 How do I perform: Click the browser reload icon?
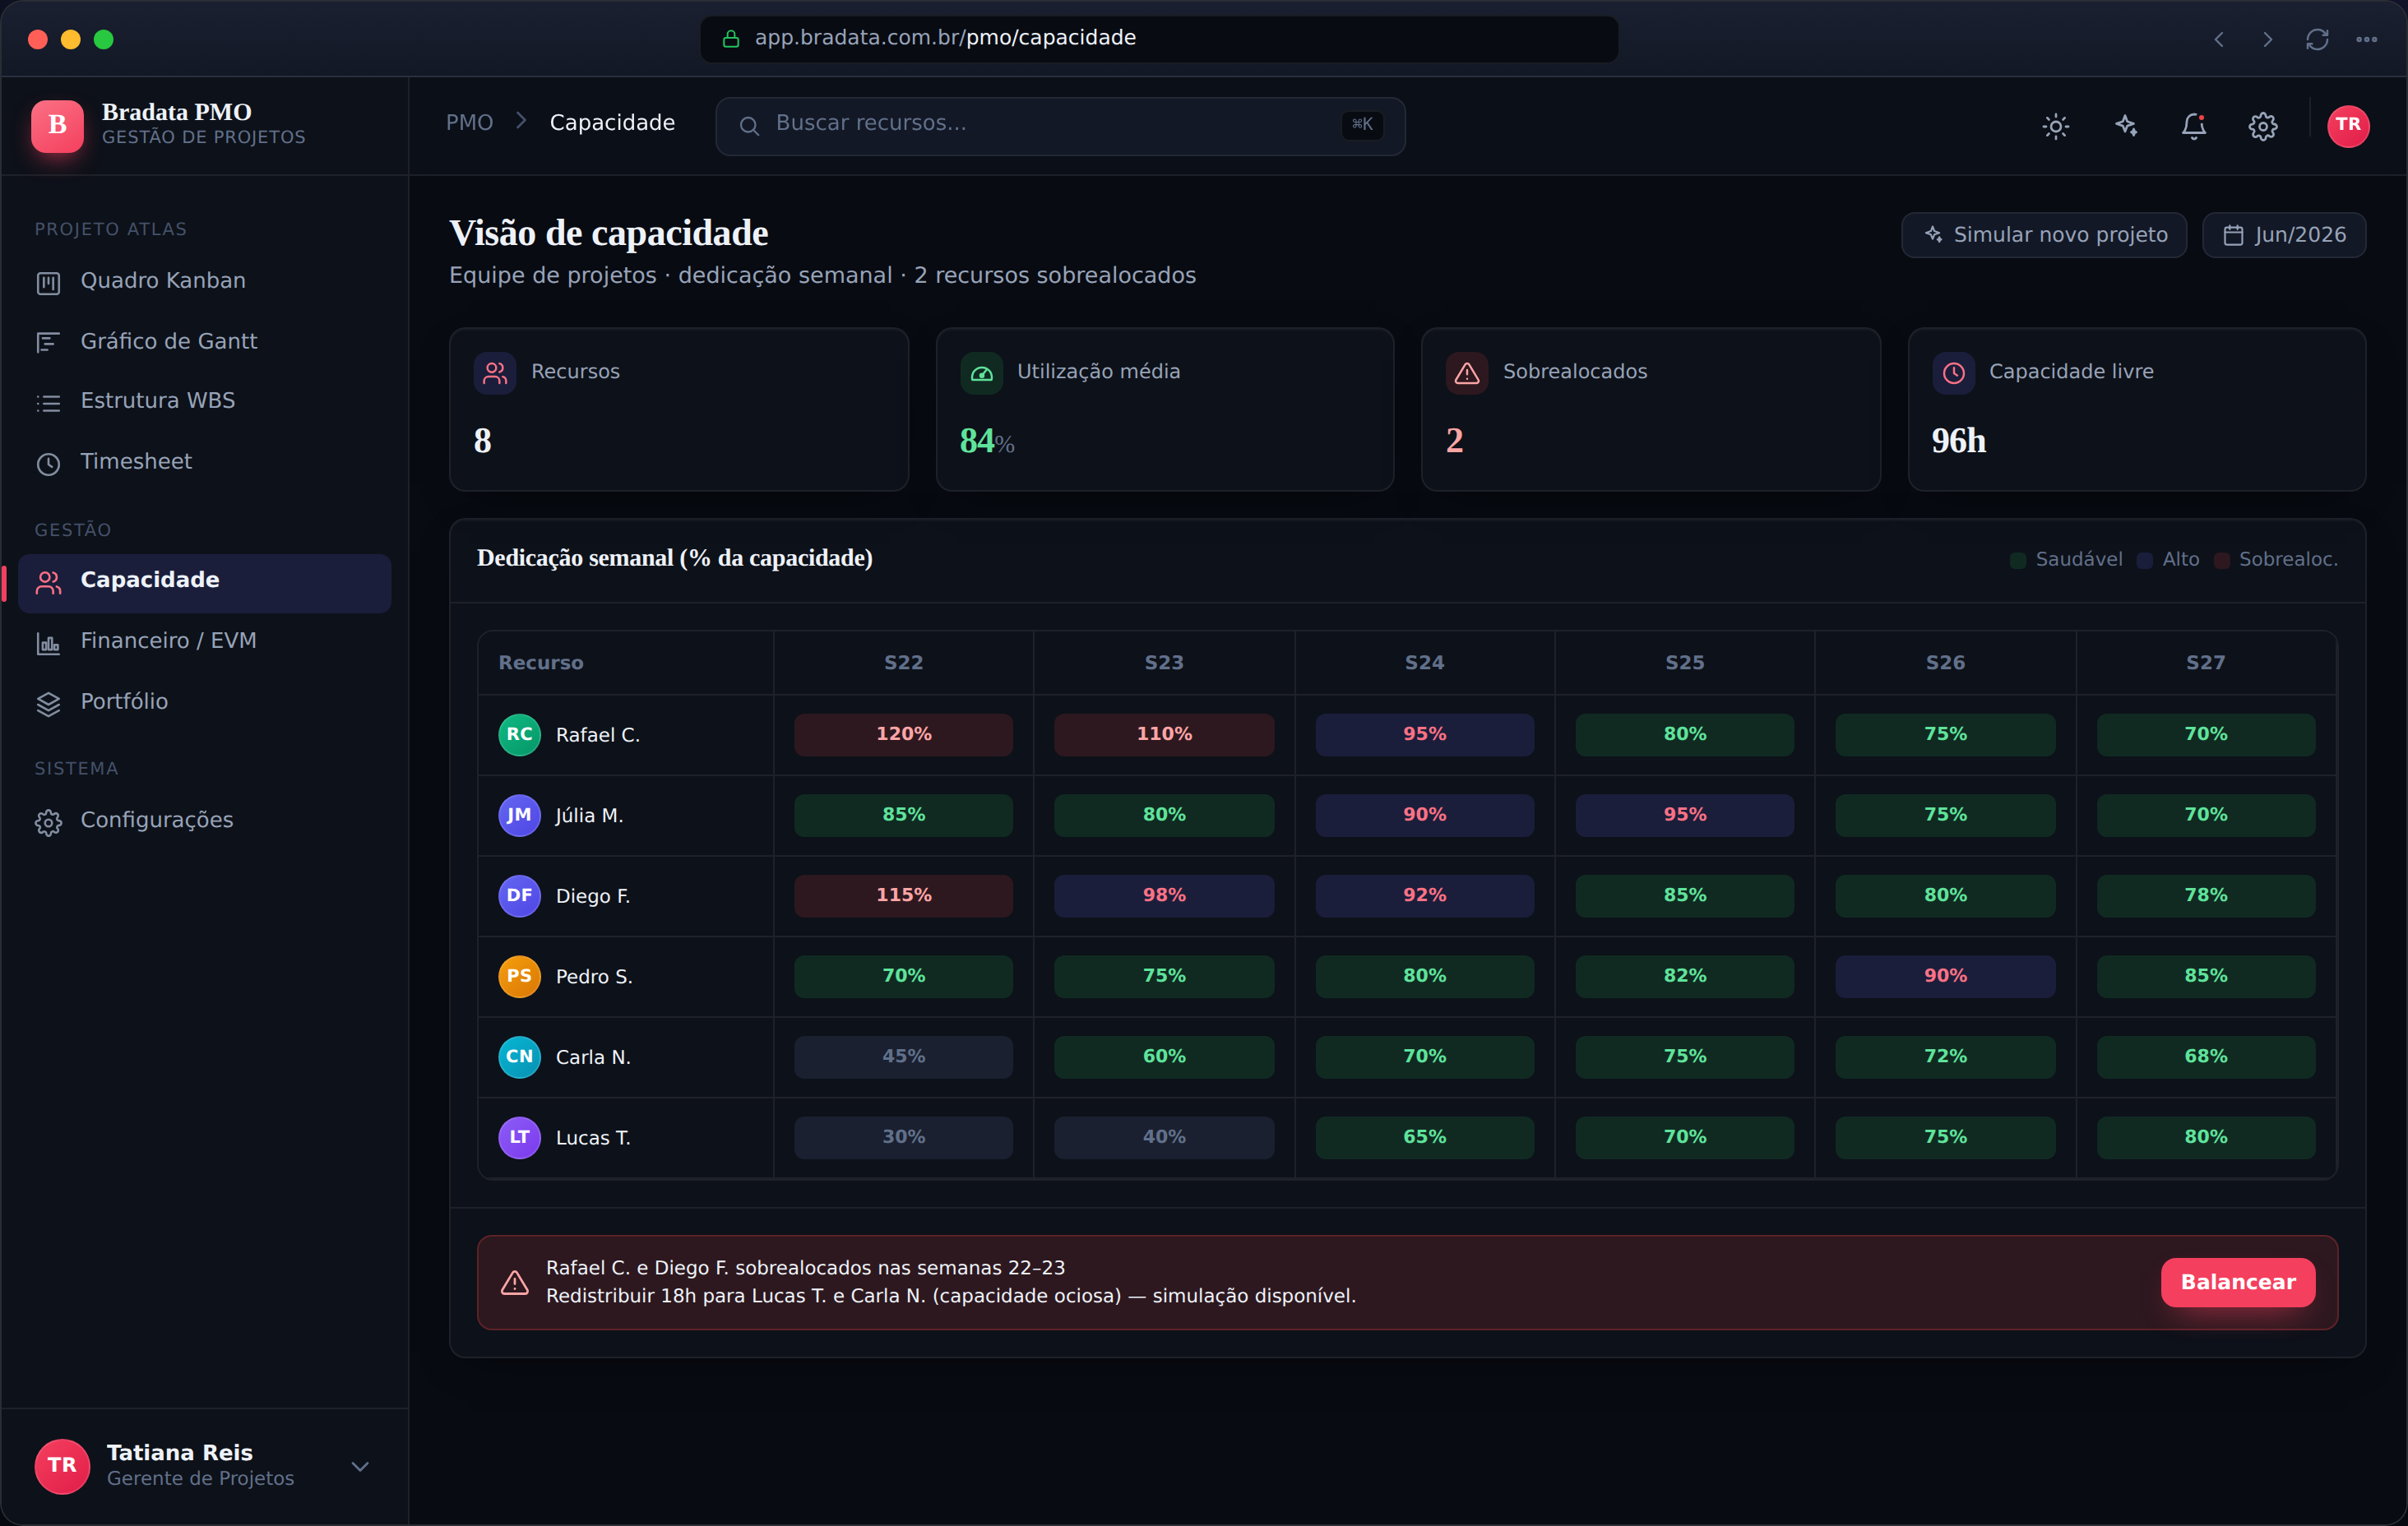(x=2317, y=40)
